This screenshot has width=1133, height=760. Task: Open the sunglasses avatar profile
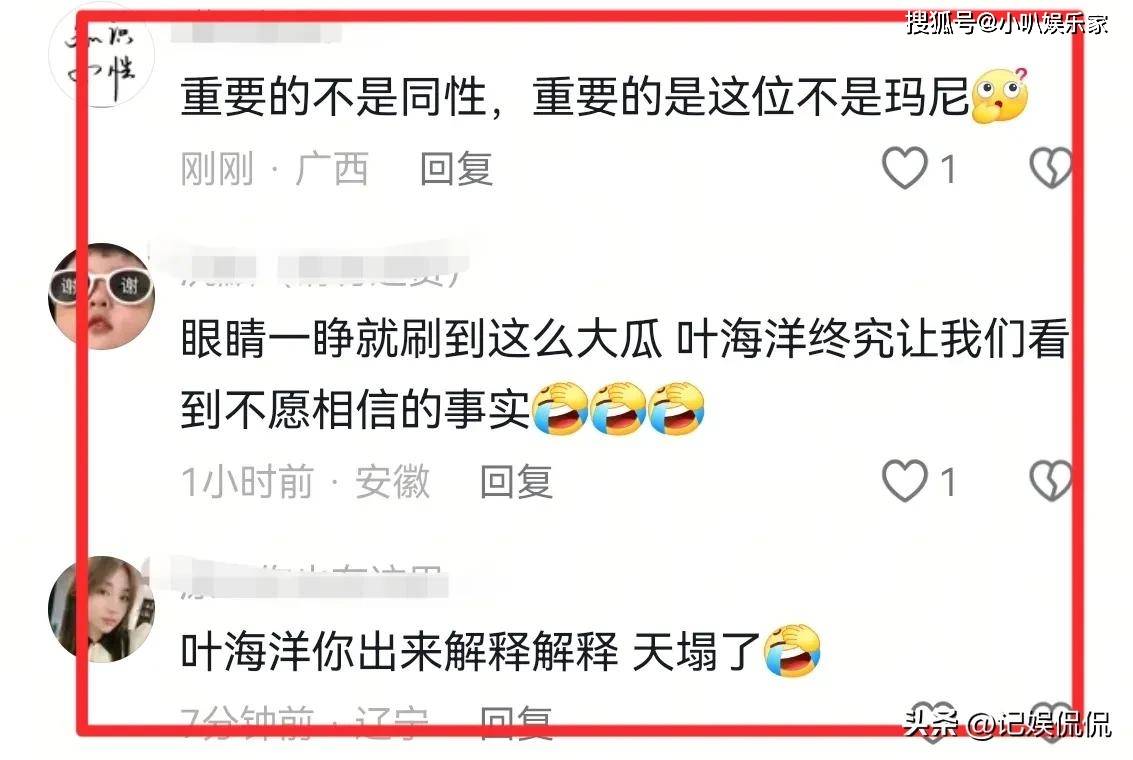tap(101, 296)
